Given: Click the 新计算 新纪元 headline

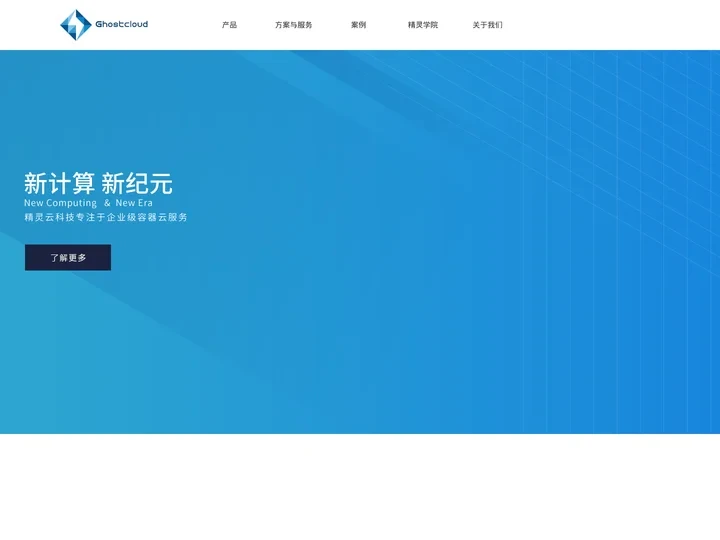Looking at the screenshot, I should (x=98, y=183).
